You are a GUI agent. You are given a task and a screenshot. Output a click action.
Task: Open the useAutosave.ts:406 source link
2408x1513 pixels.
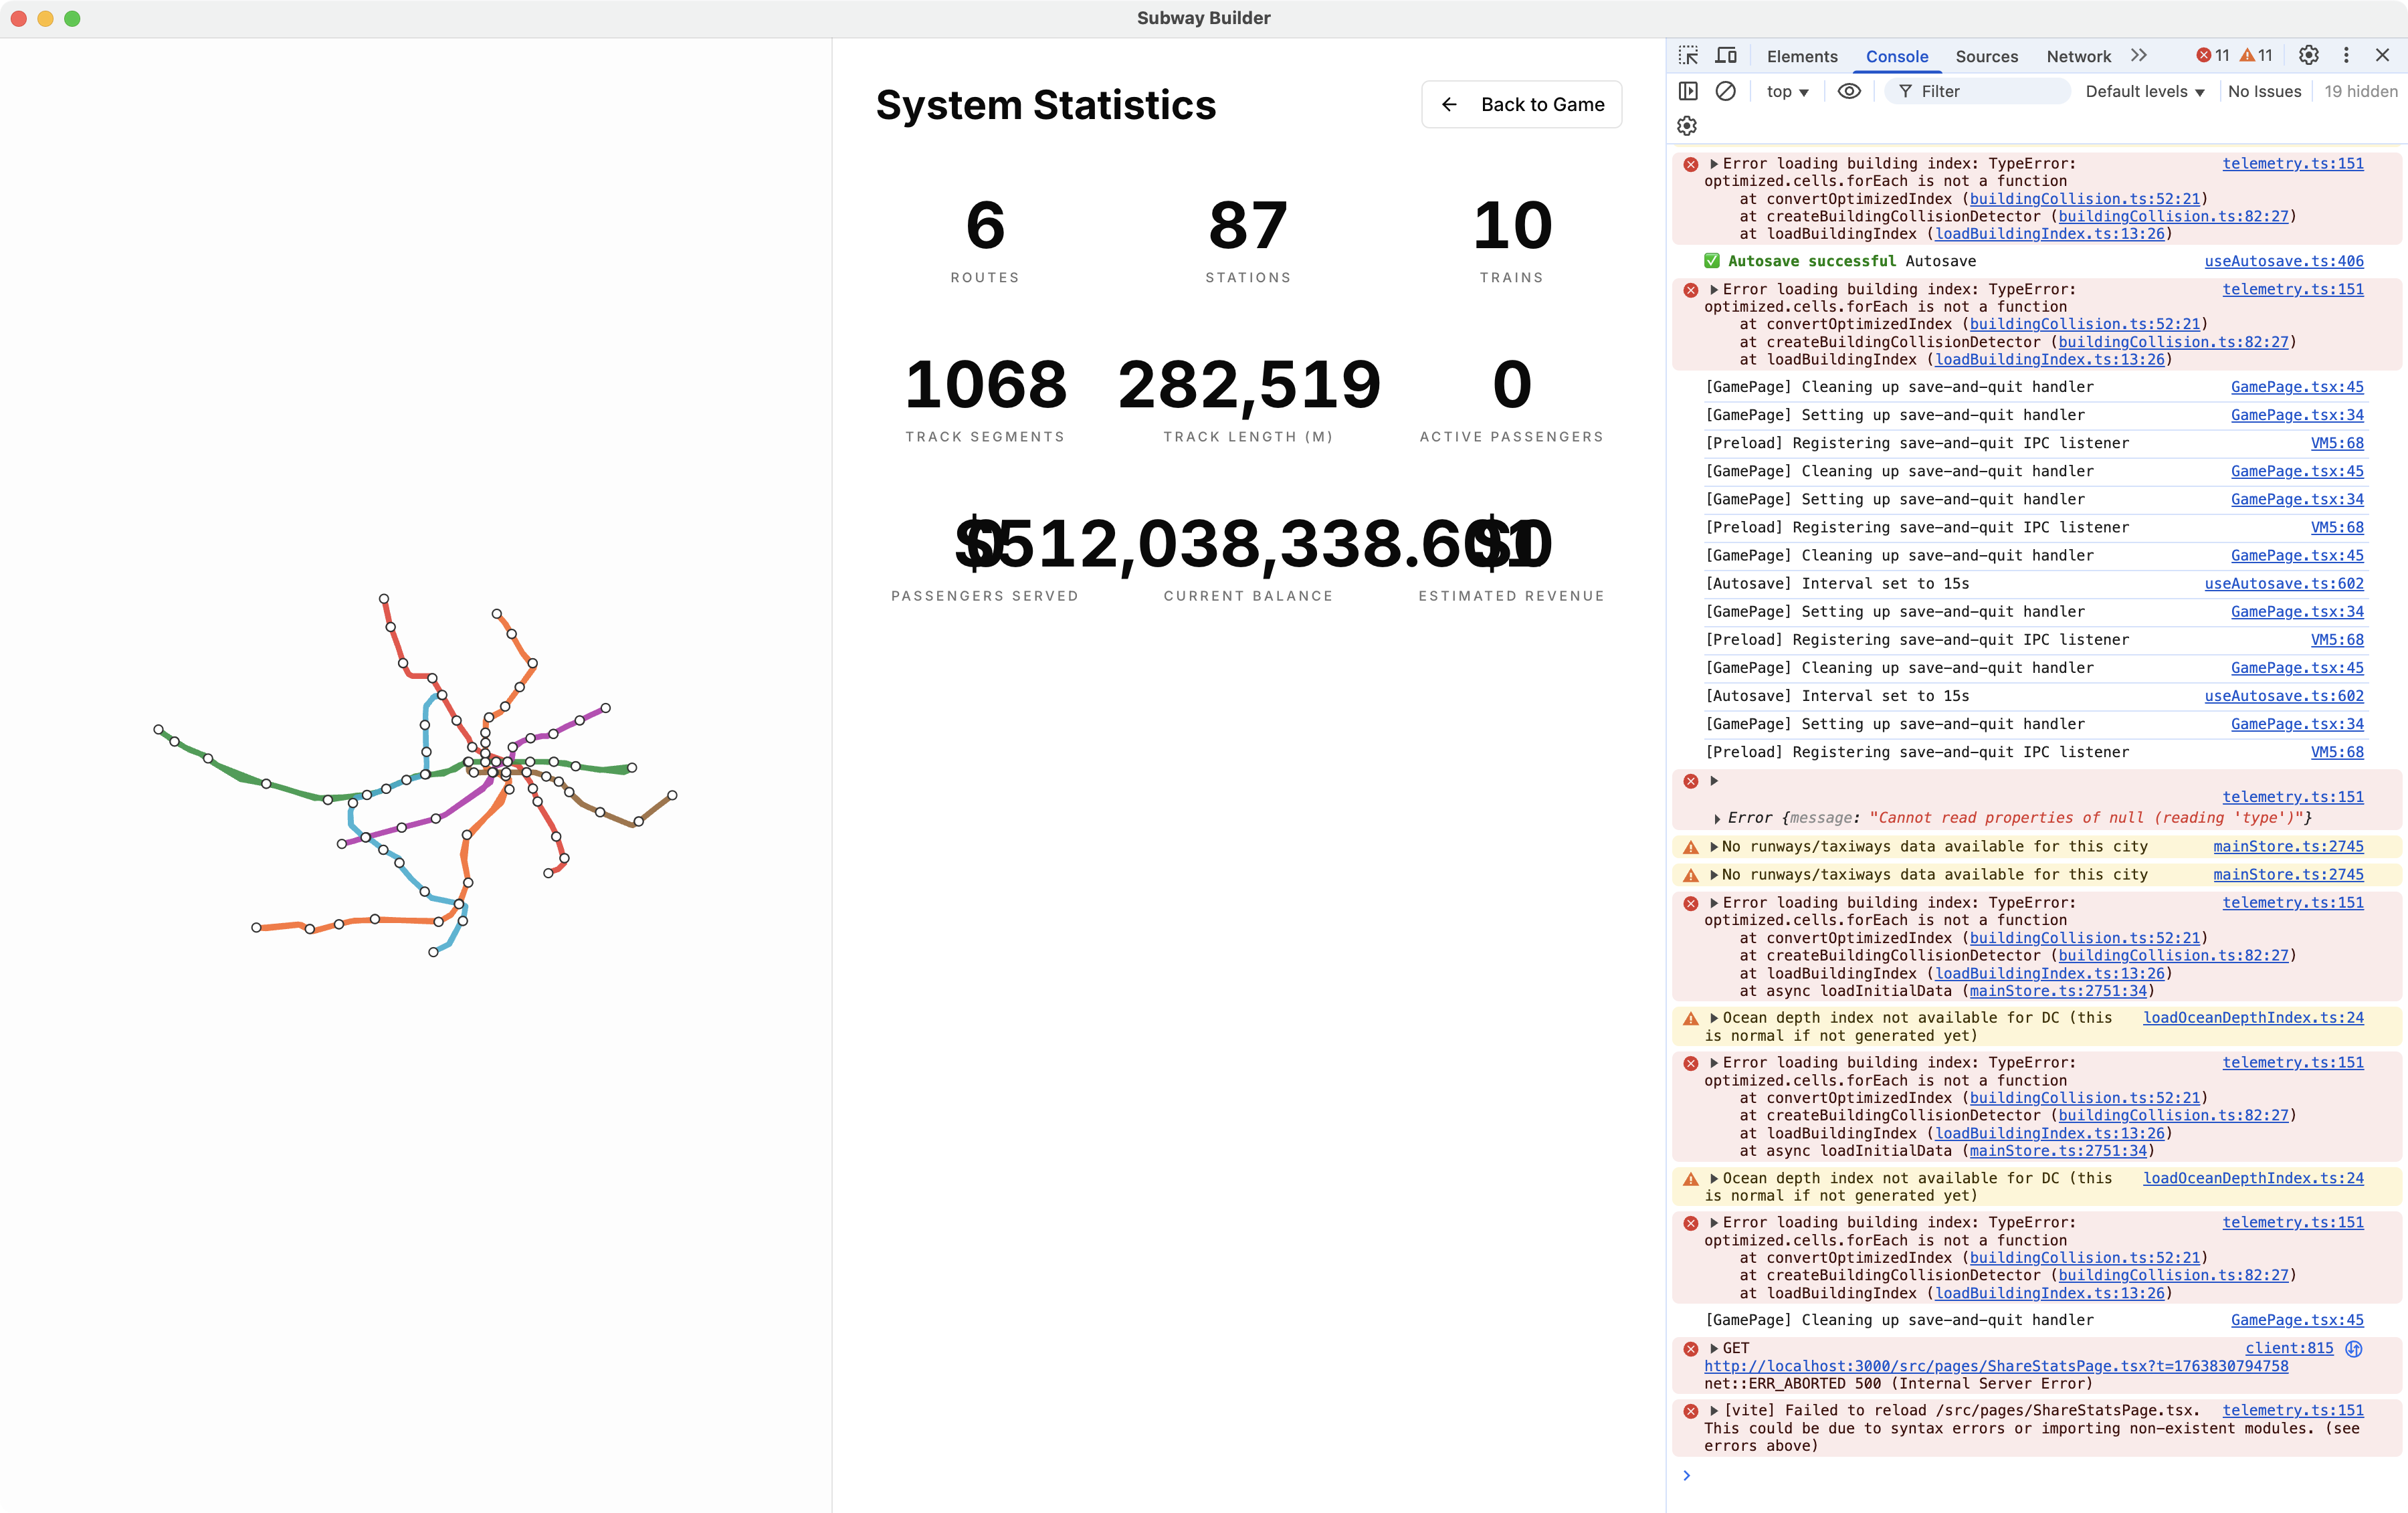(x=2283, y=261)
